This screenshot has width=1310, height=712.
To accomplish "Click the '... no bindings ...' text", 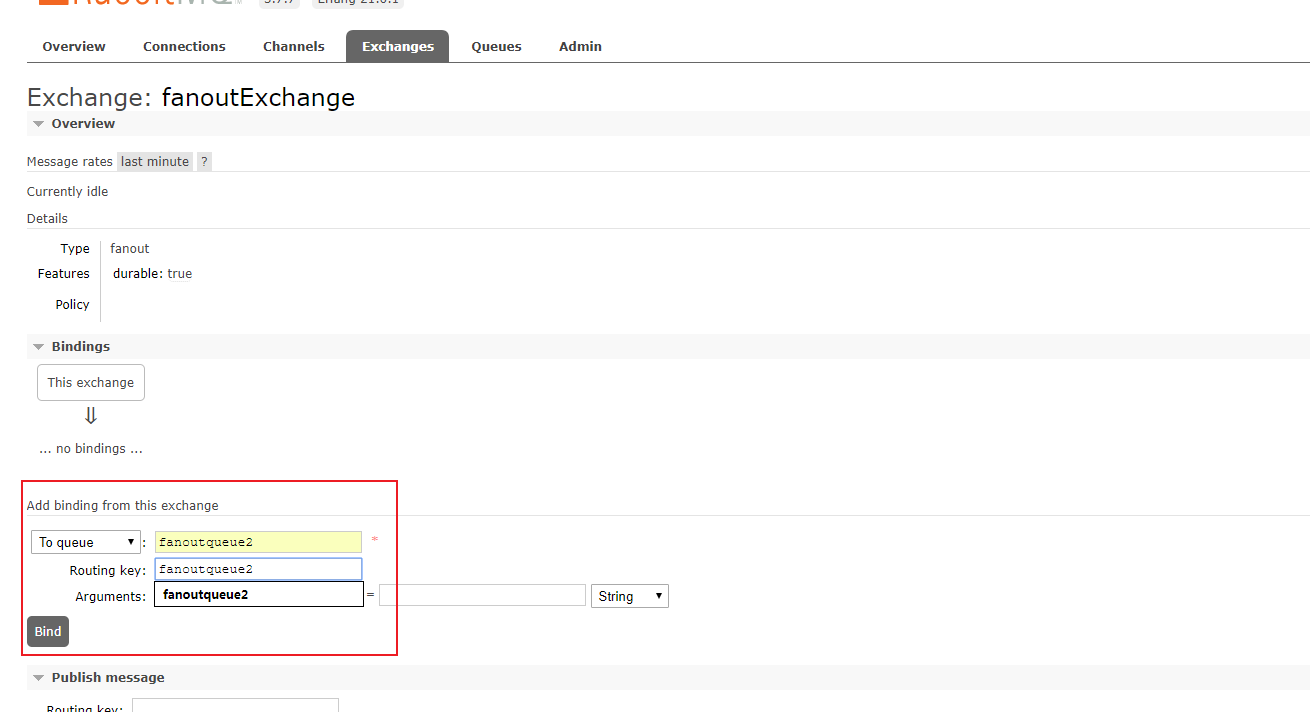I will click(91, 449).
